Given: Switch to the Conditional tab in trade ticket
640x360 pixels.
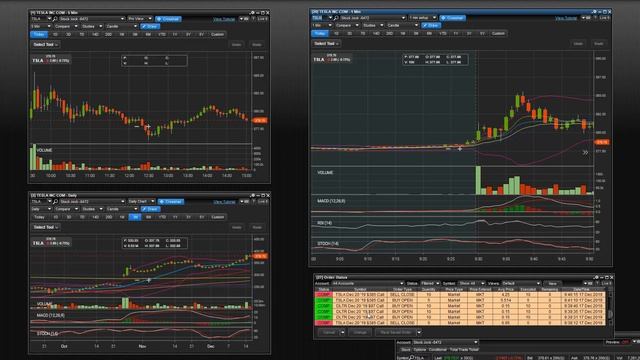Looking at the screenshot, I should 438,350.
